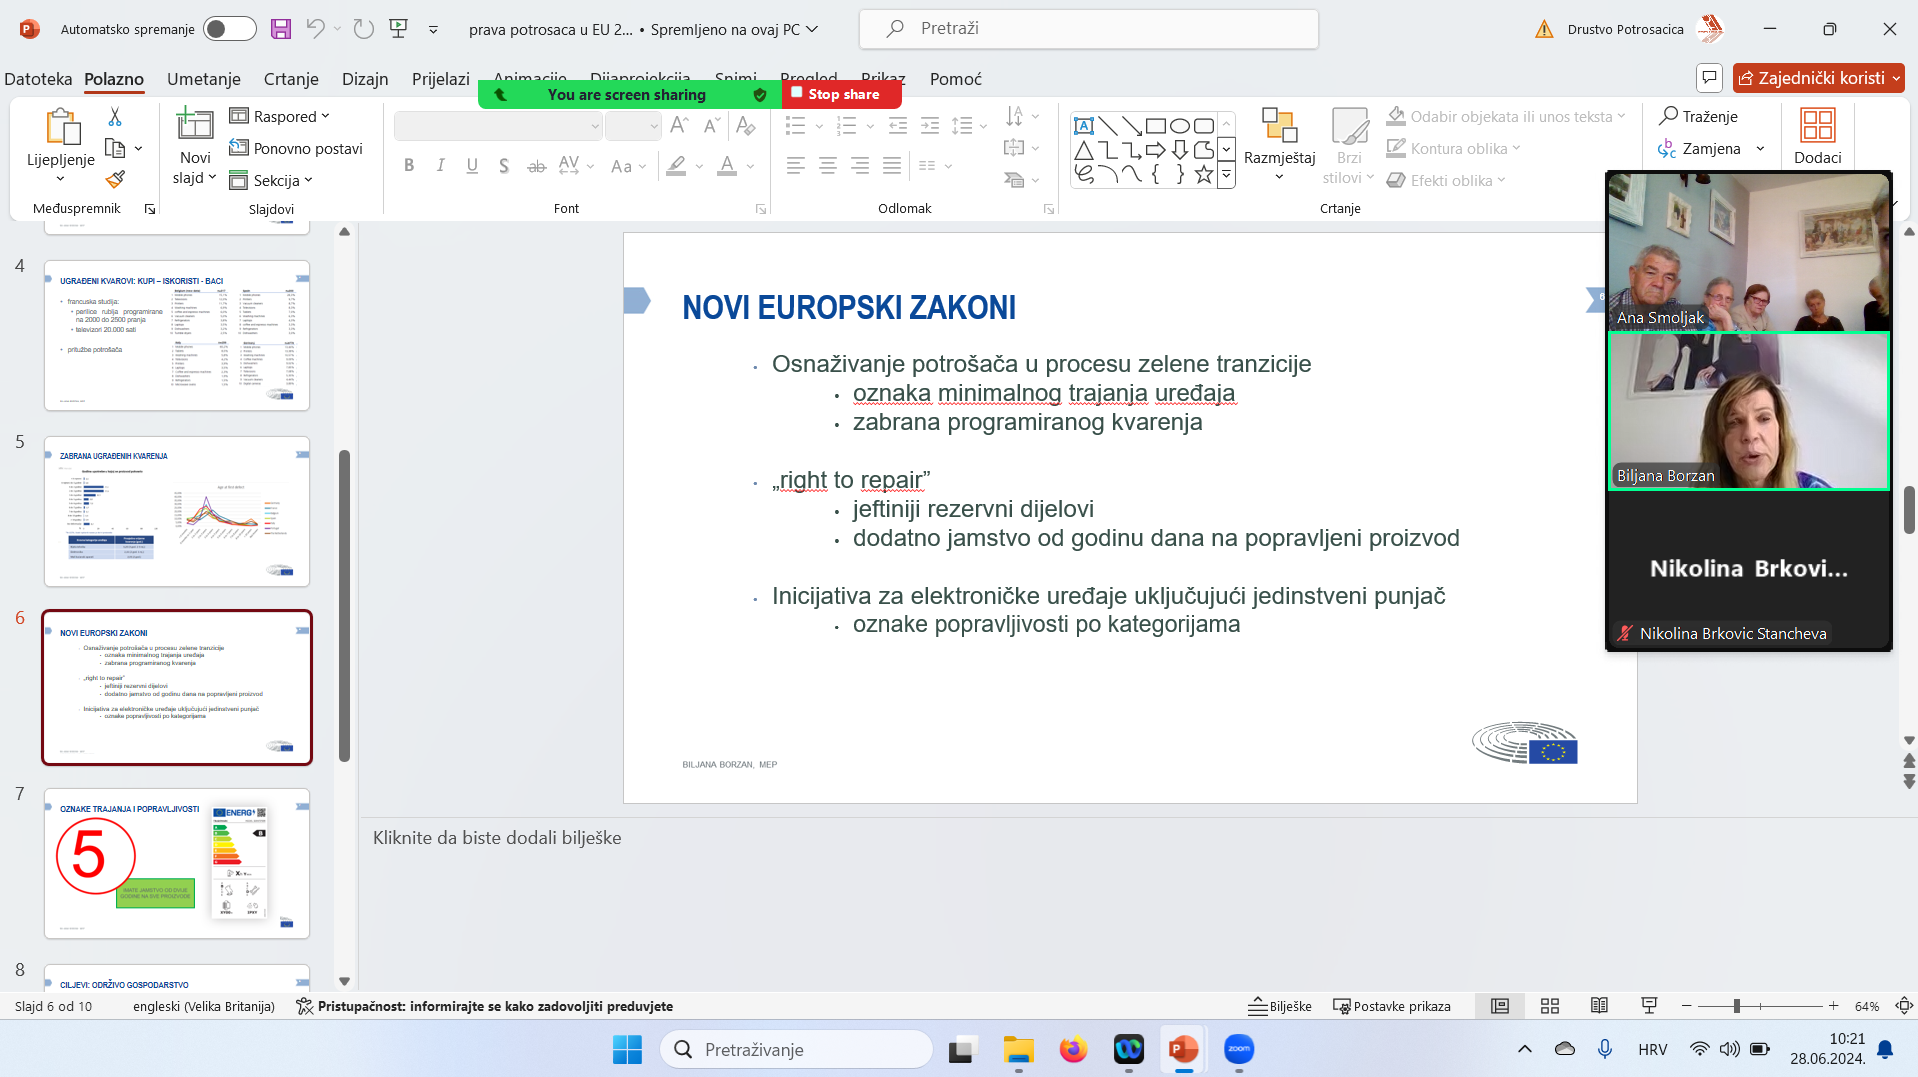Open Reading View from status bar
Screen dimensions: 1918x1077
[1599, 1006]
